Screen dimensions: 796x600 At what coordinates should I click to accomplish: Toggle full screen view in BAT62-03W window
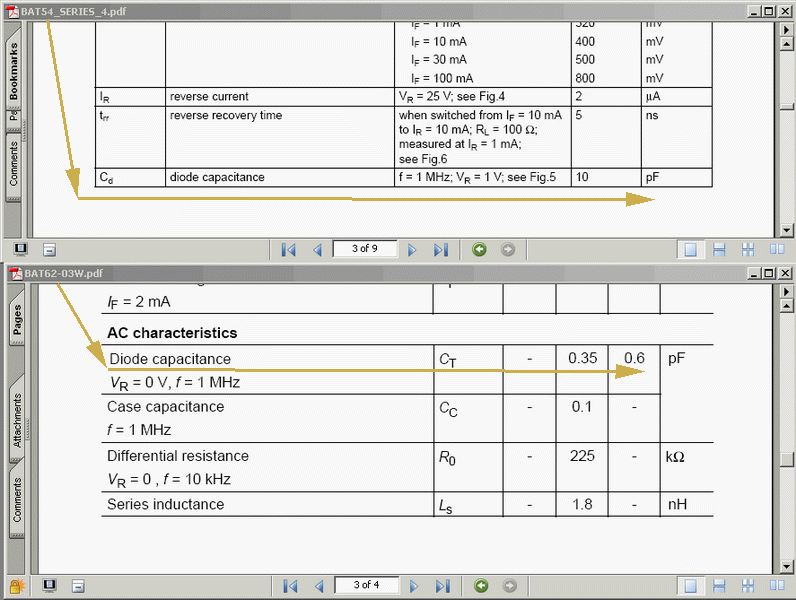(x=49, y=585)
